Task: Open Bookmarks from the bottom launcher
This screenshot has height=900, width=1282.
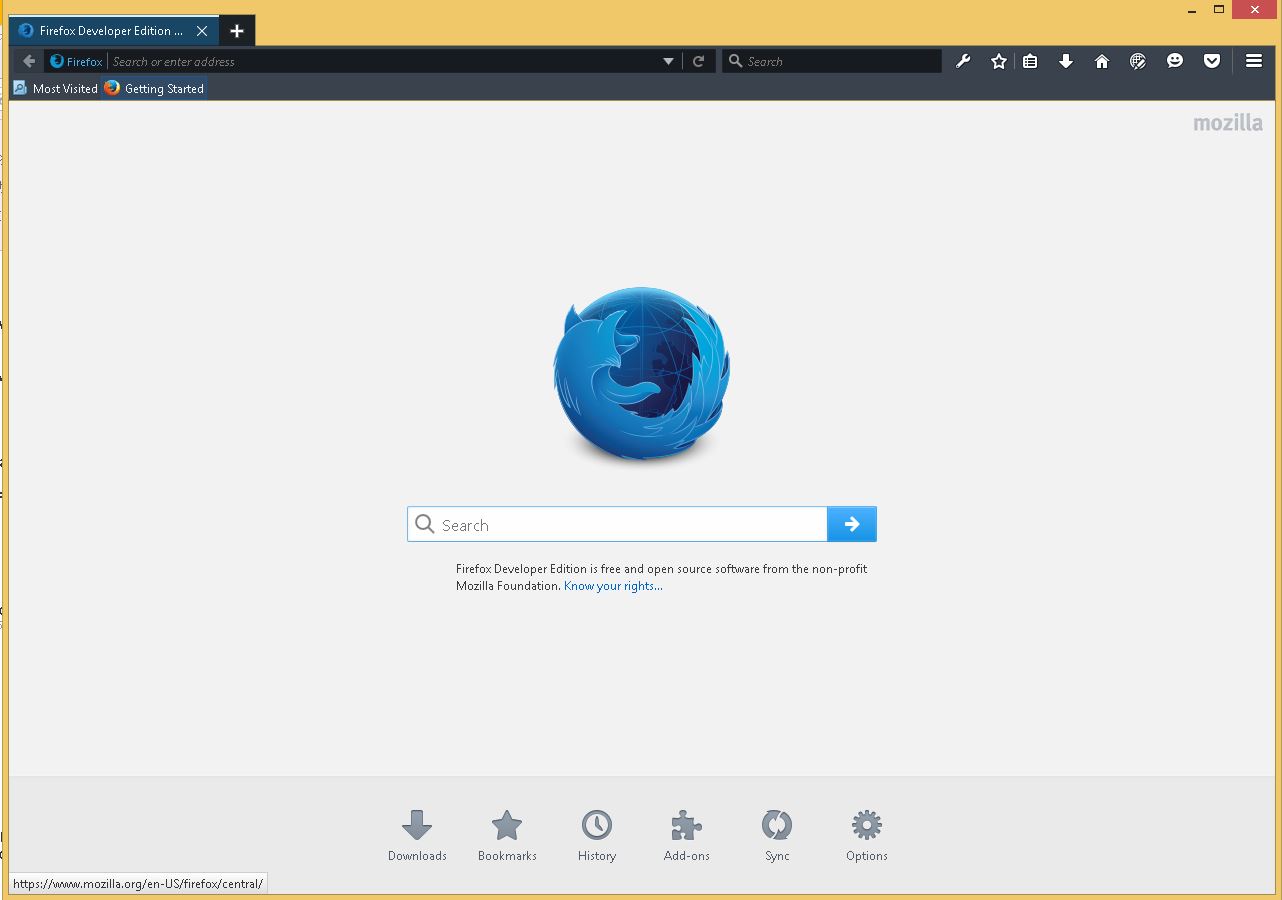Action: point(507,836)
